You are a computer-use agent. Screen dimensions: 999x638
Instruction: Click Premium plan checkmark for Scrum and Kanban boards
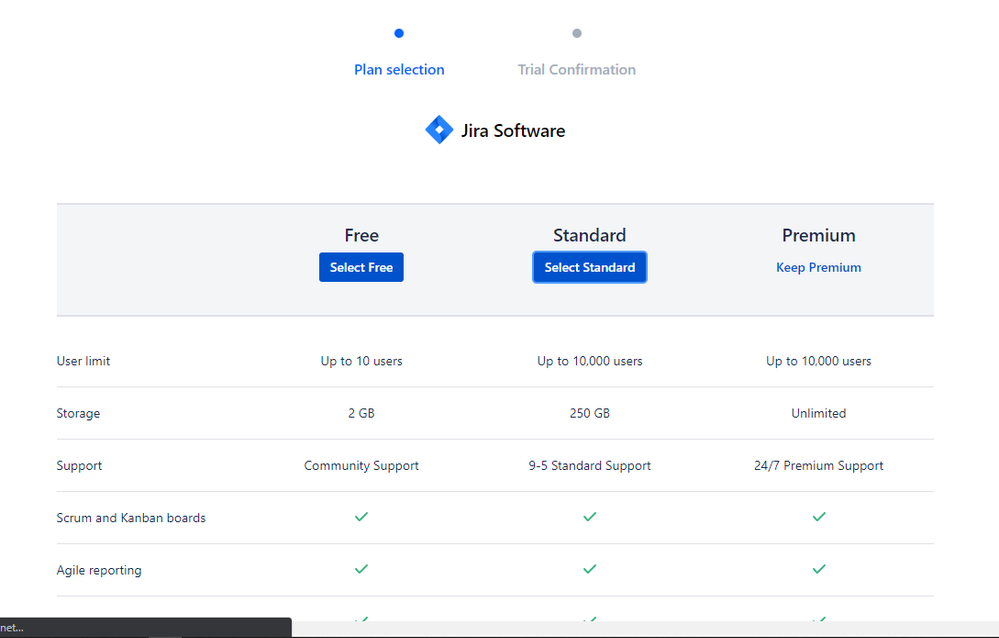[819, 517]
